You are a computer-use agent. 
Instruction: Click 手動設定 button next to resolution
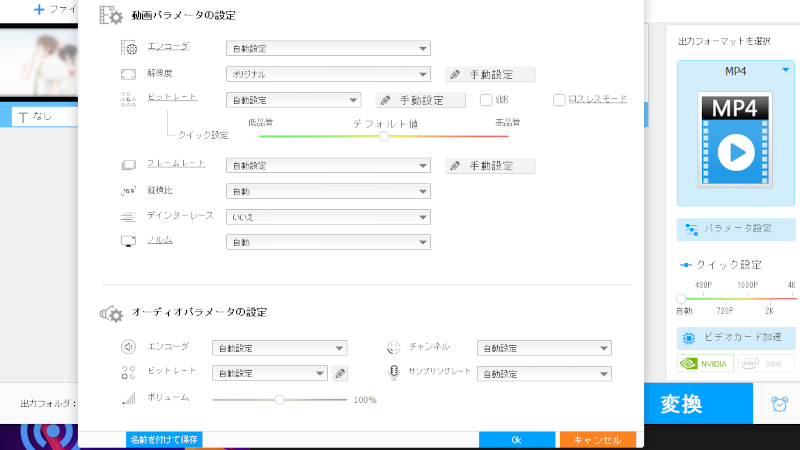coord(490,74)
